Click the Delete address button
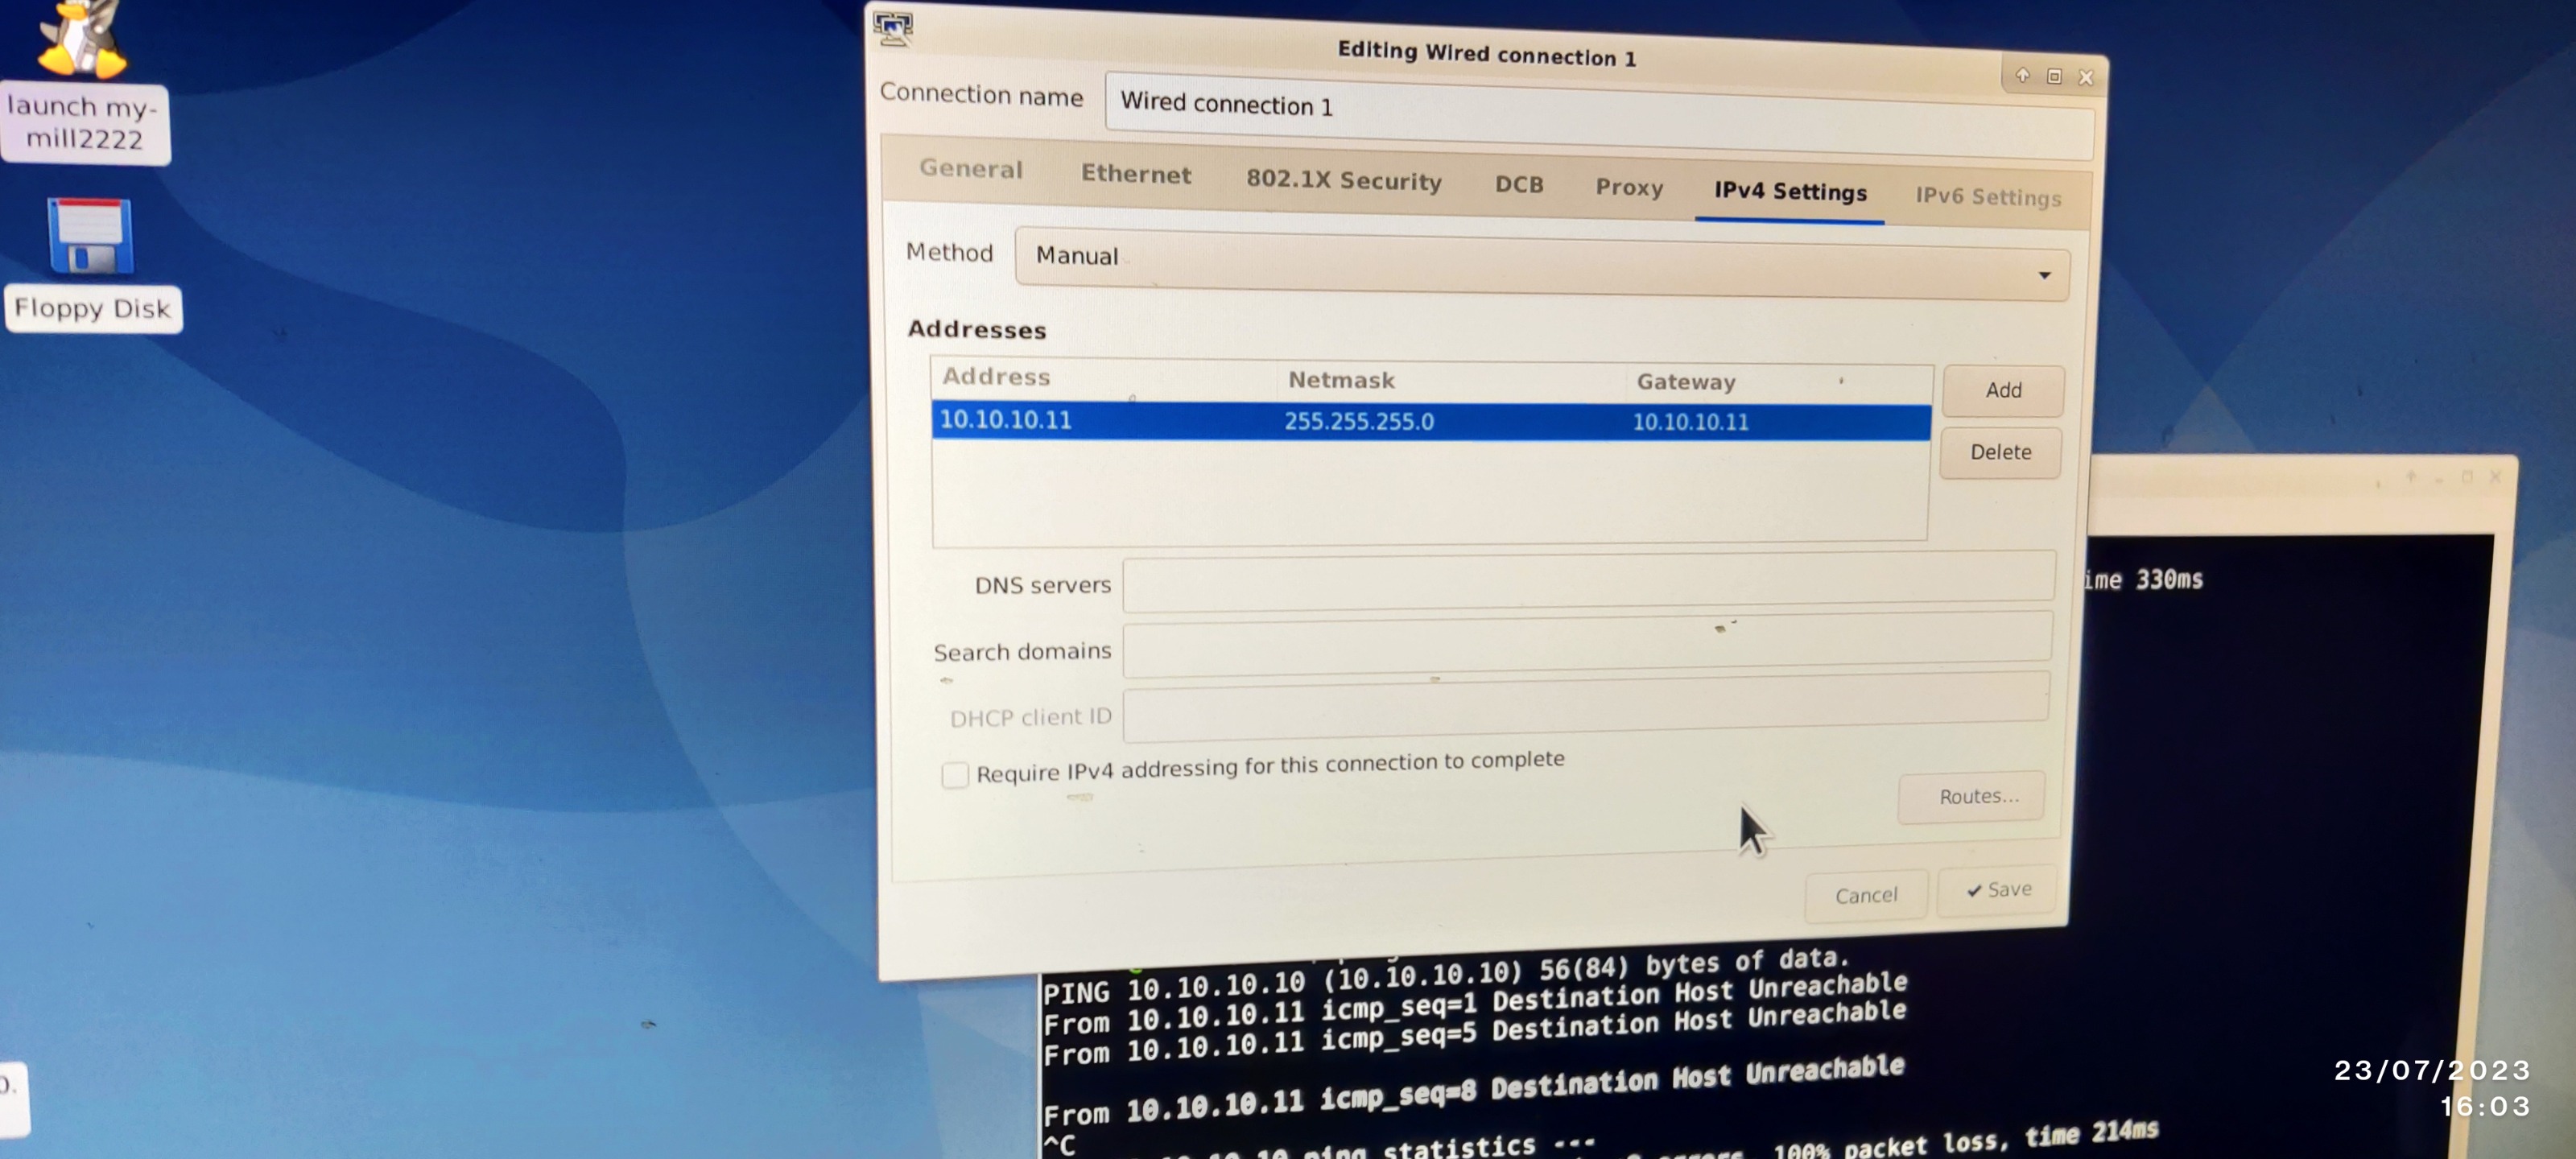Viewport: 2576px width, 1159px height. pyautogui.click(x=2000, y=452)
